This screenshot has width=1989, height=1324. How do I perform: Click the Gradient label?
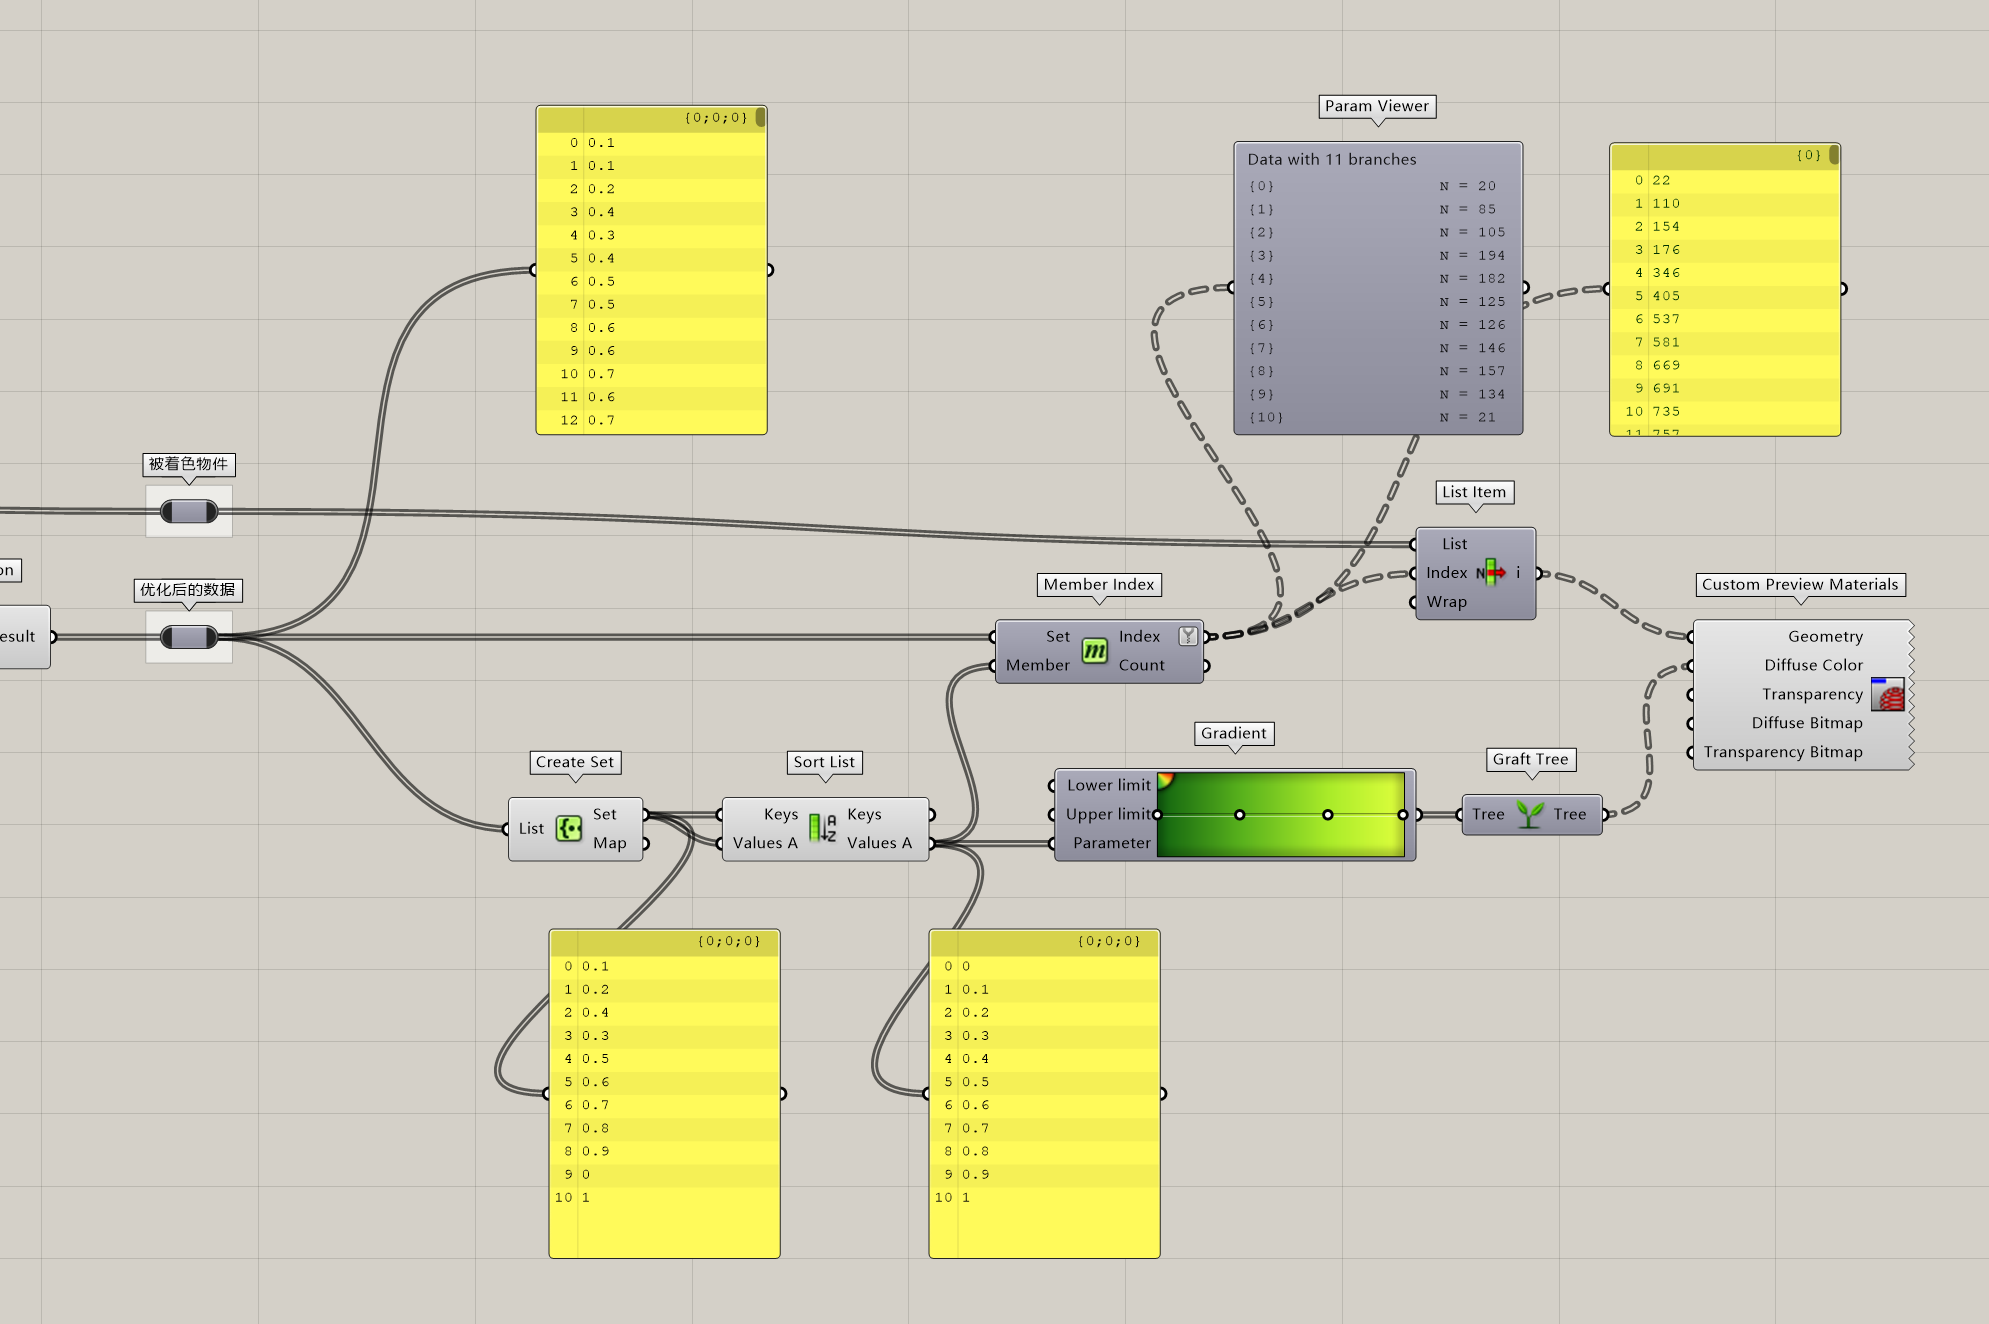tap(1234, 733)
